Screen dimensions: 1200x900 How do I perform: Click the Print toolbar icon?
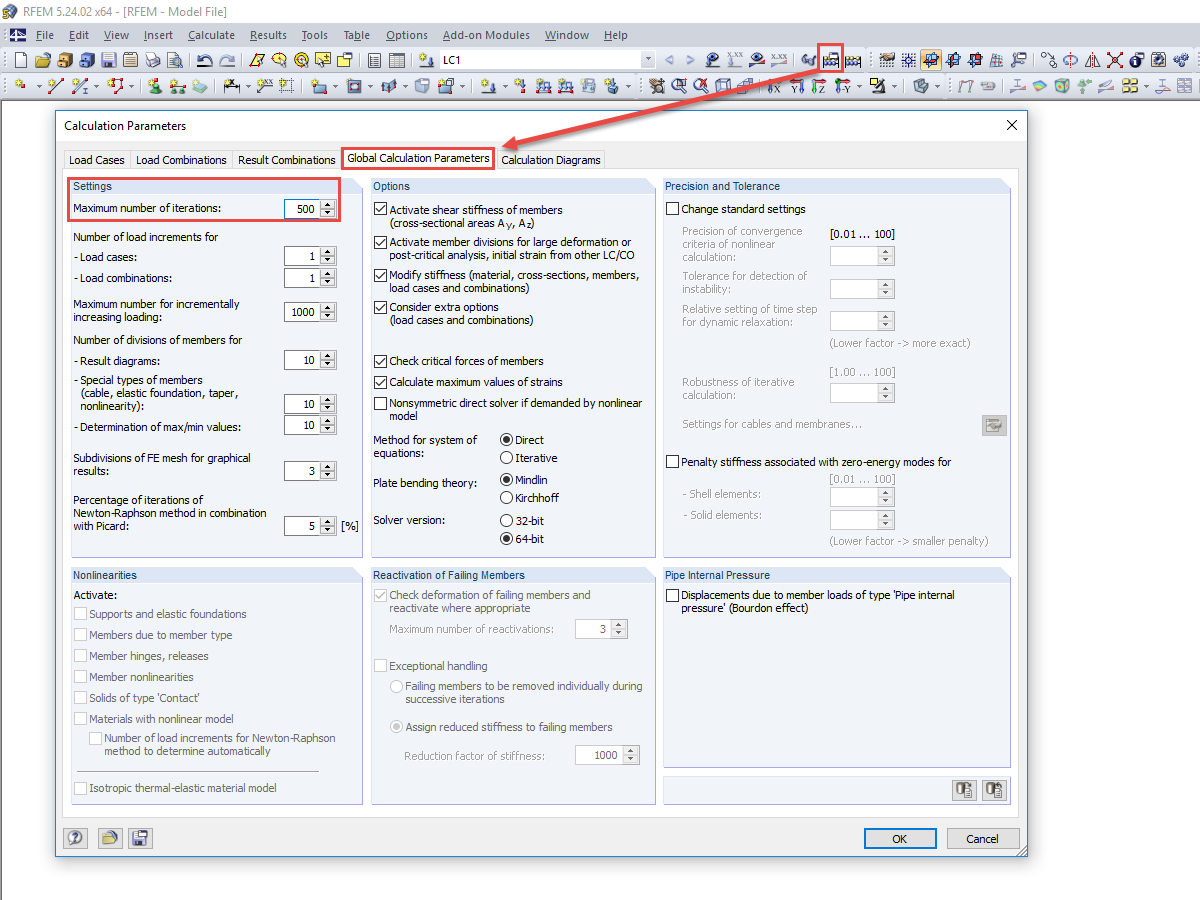pyautogui.click(x=153, y=60)
